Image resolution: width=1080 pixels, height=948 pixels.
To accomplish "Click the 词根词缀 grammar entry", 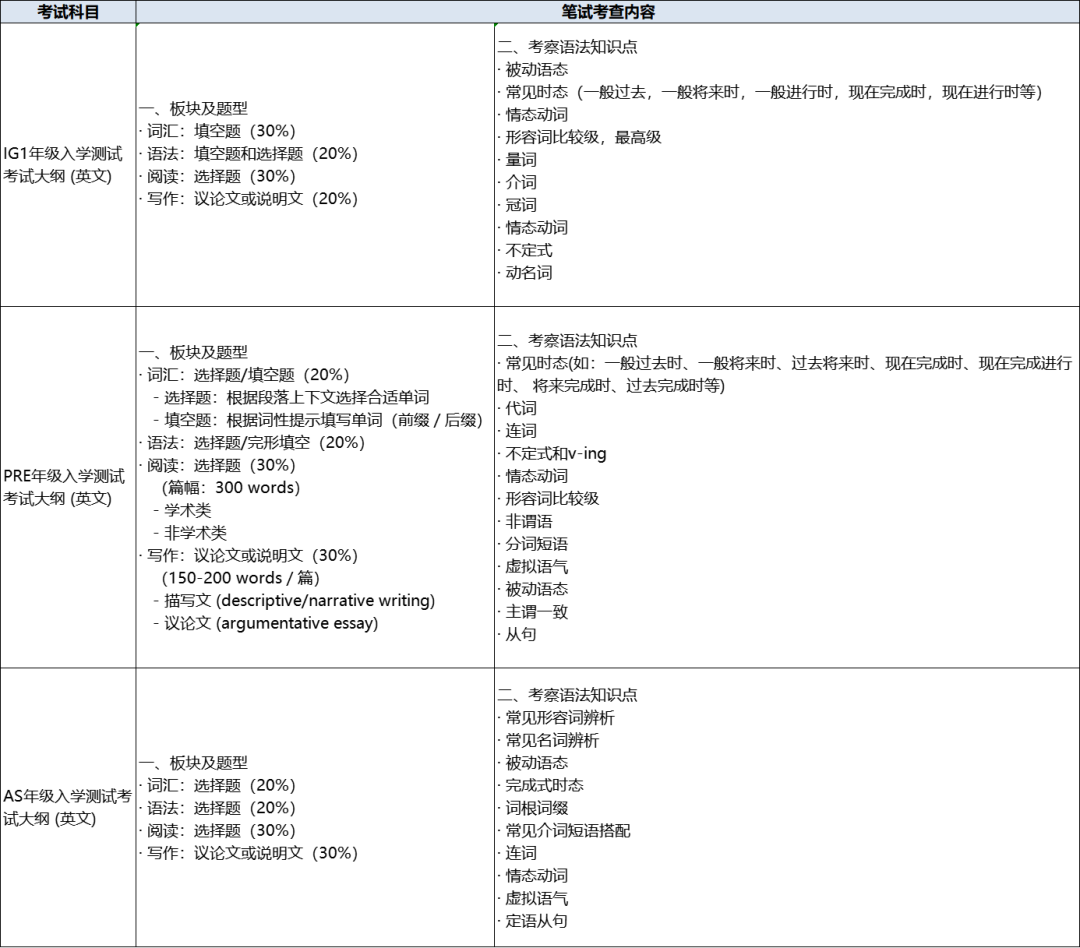I will click(x=536, y=808).
